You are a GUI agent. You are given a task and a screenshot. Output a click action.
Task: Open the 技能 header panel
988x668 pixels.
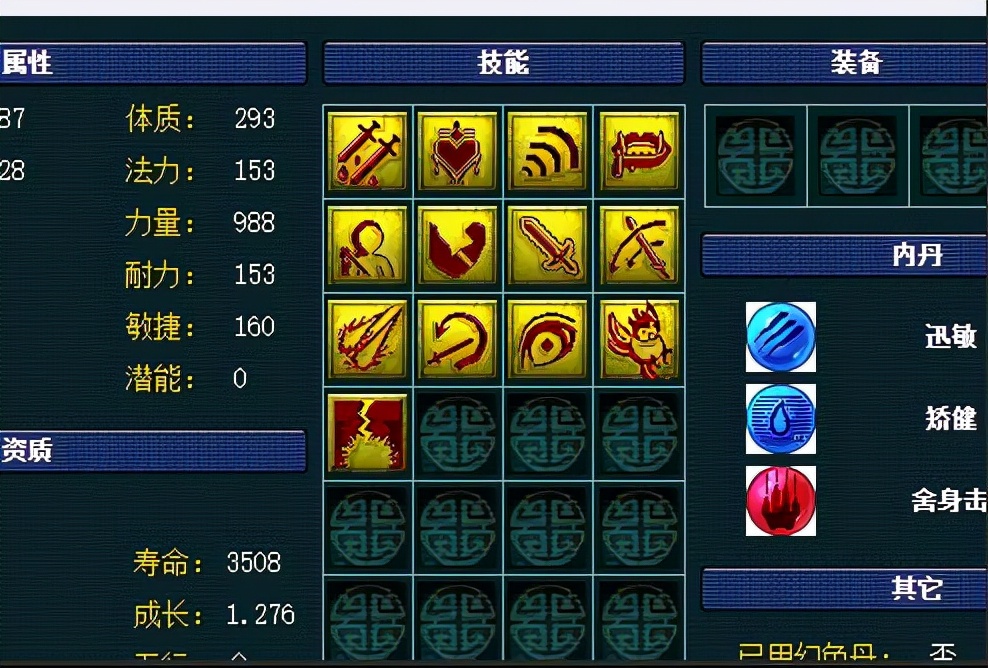(503, 63)
